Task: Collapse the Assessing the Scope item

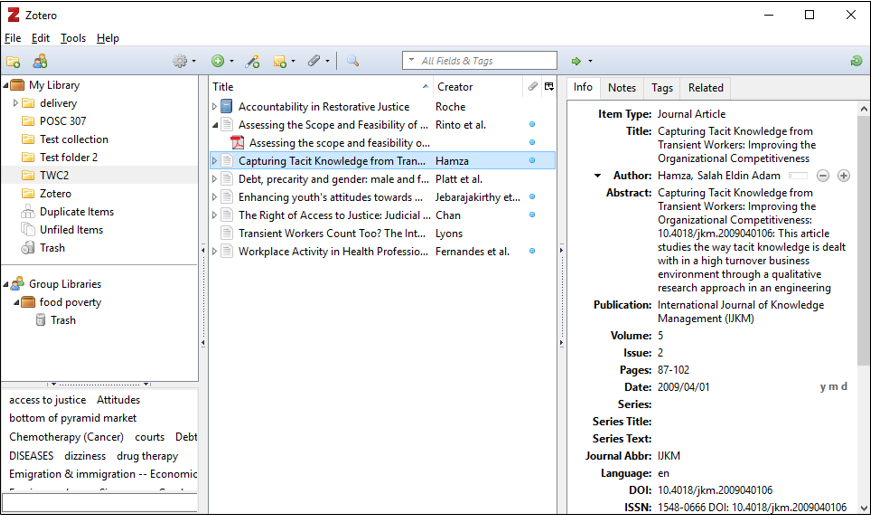Action: [215, 125]
